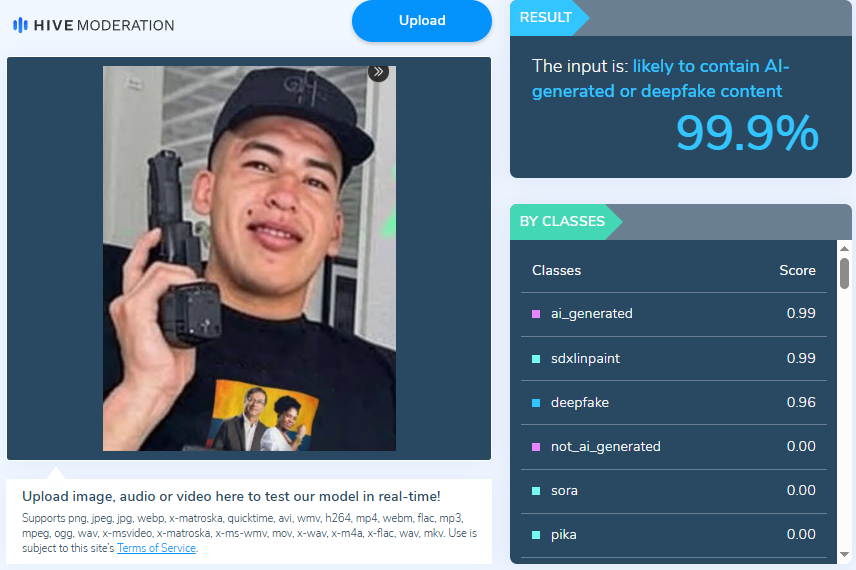Click the pink not_ai_generated class marker
The height and width of the screenshot is (570, 856).
(x=536, y=447)
